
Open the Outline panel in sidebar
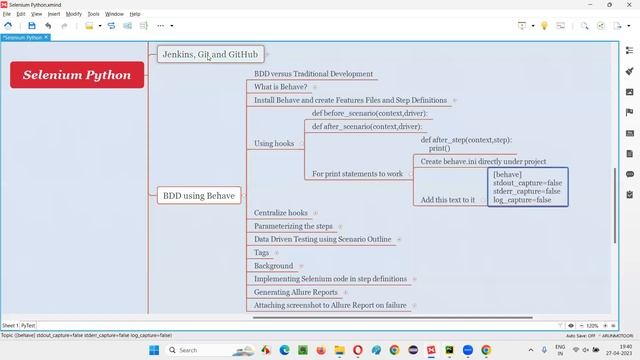(630, 51)
